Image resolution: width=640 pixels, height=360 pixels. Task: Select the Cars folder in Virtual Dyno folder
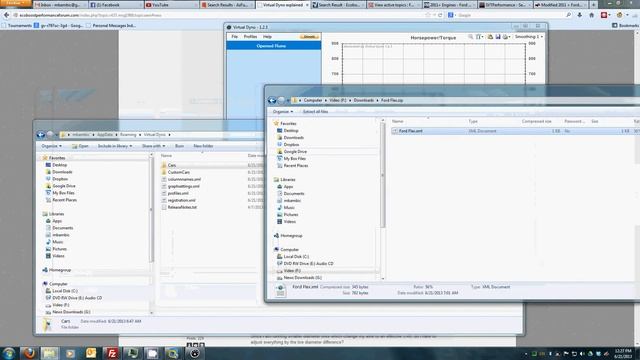[172, 165]
